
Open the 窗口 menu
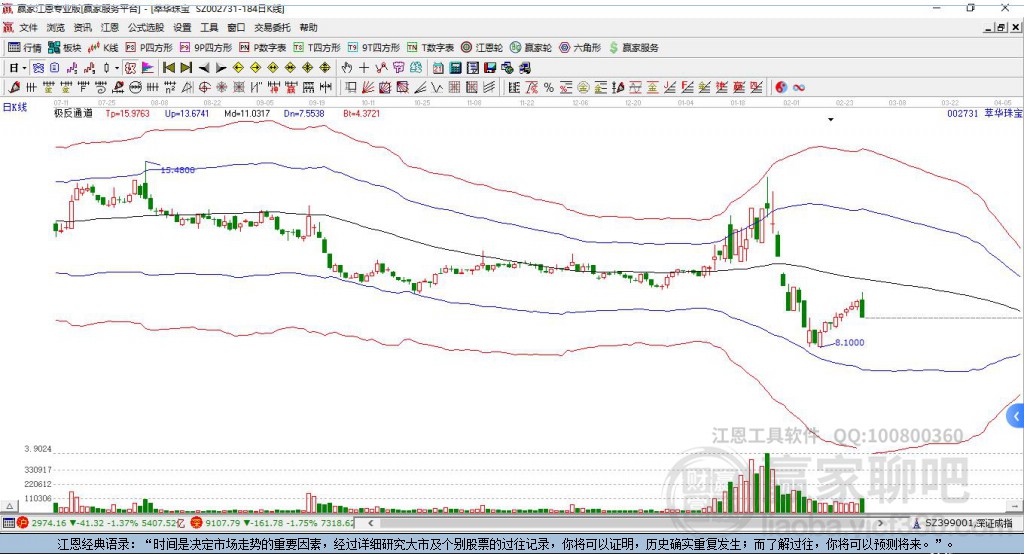236,27
